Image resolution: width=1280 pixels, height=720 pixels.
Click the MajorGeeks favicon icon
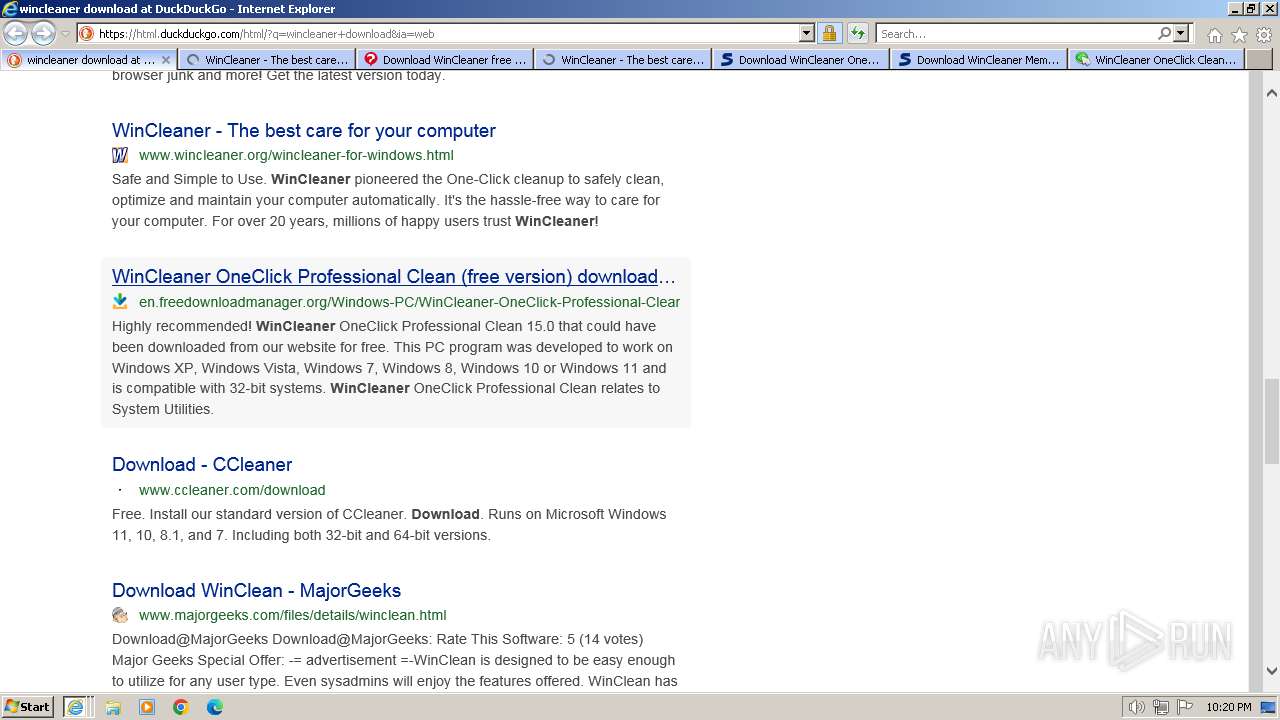tap(120, 615)
